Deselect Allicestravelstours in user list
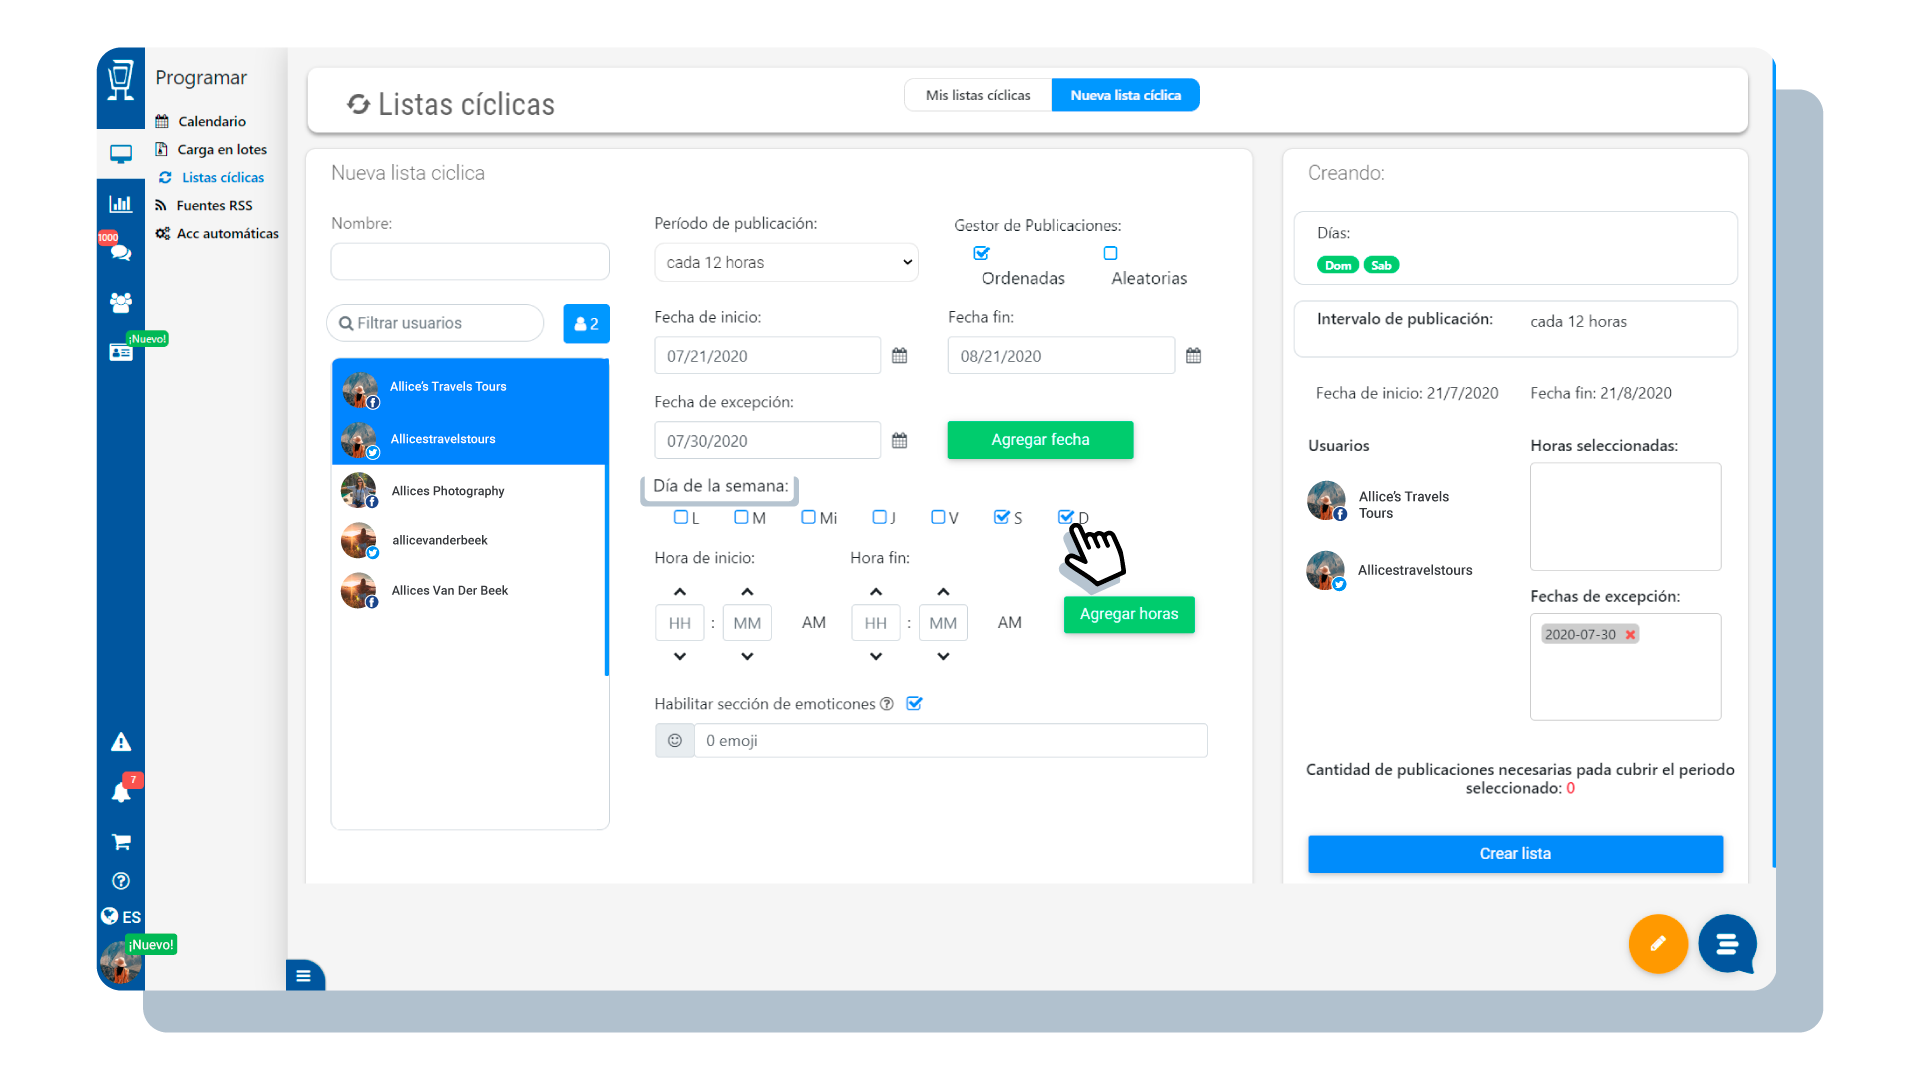 (x=470, y=439)
